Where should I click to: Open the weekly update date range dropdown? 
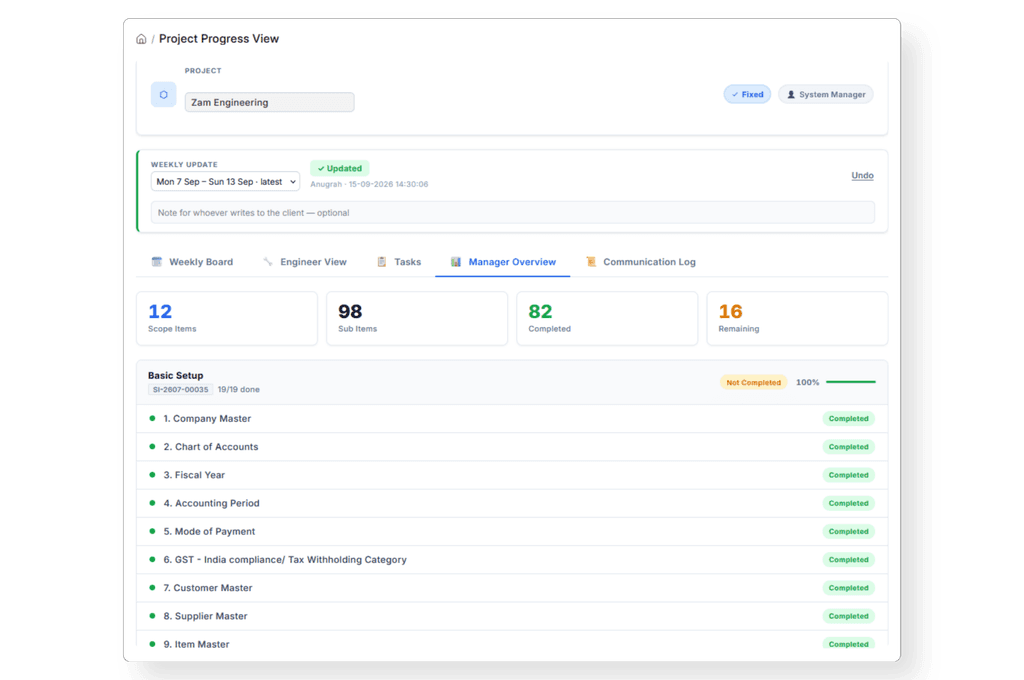point(225,182)
